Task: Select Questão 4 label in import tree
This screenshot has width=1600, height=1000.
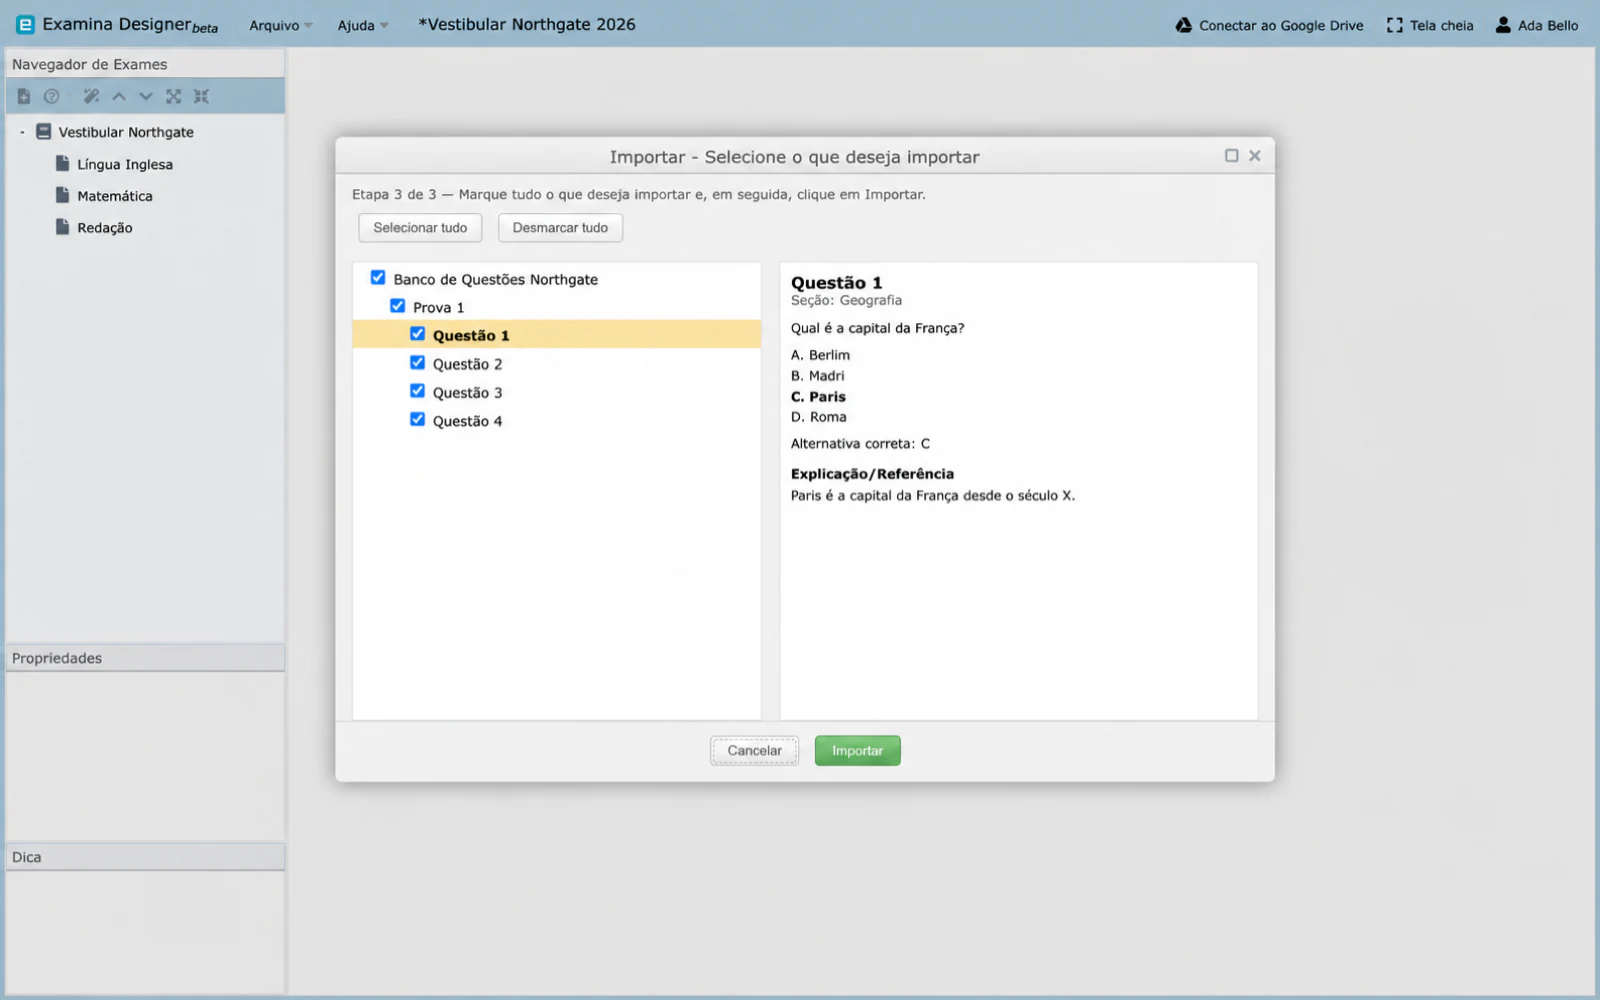Action: tap(467, 421)
